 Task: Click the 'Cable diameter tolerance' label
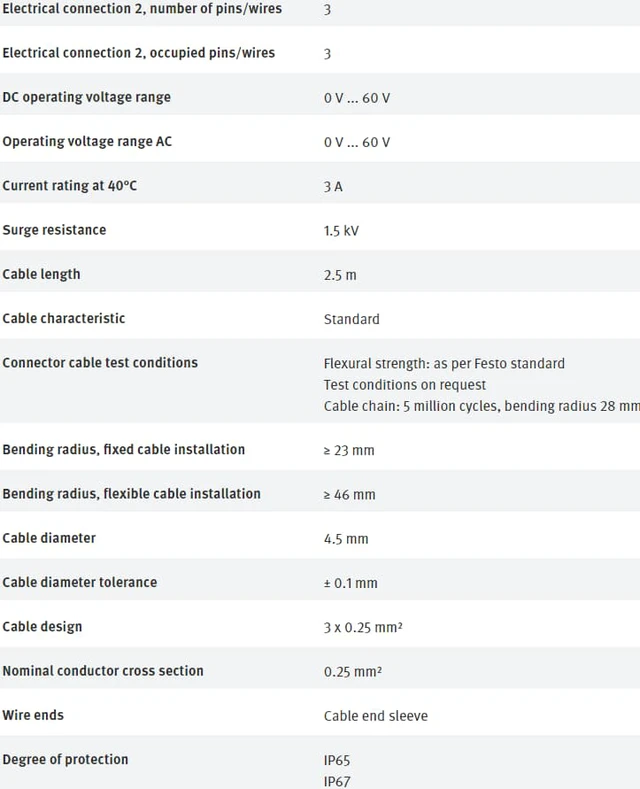tap(80, 582)
